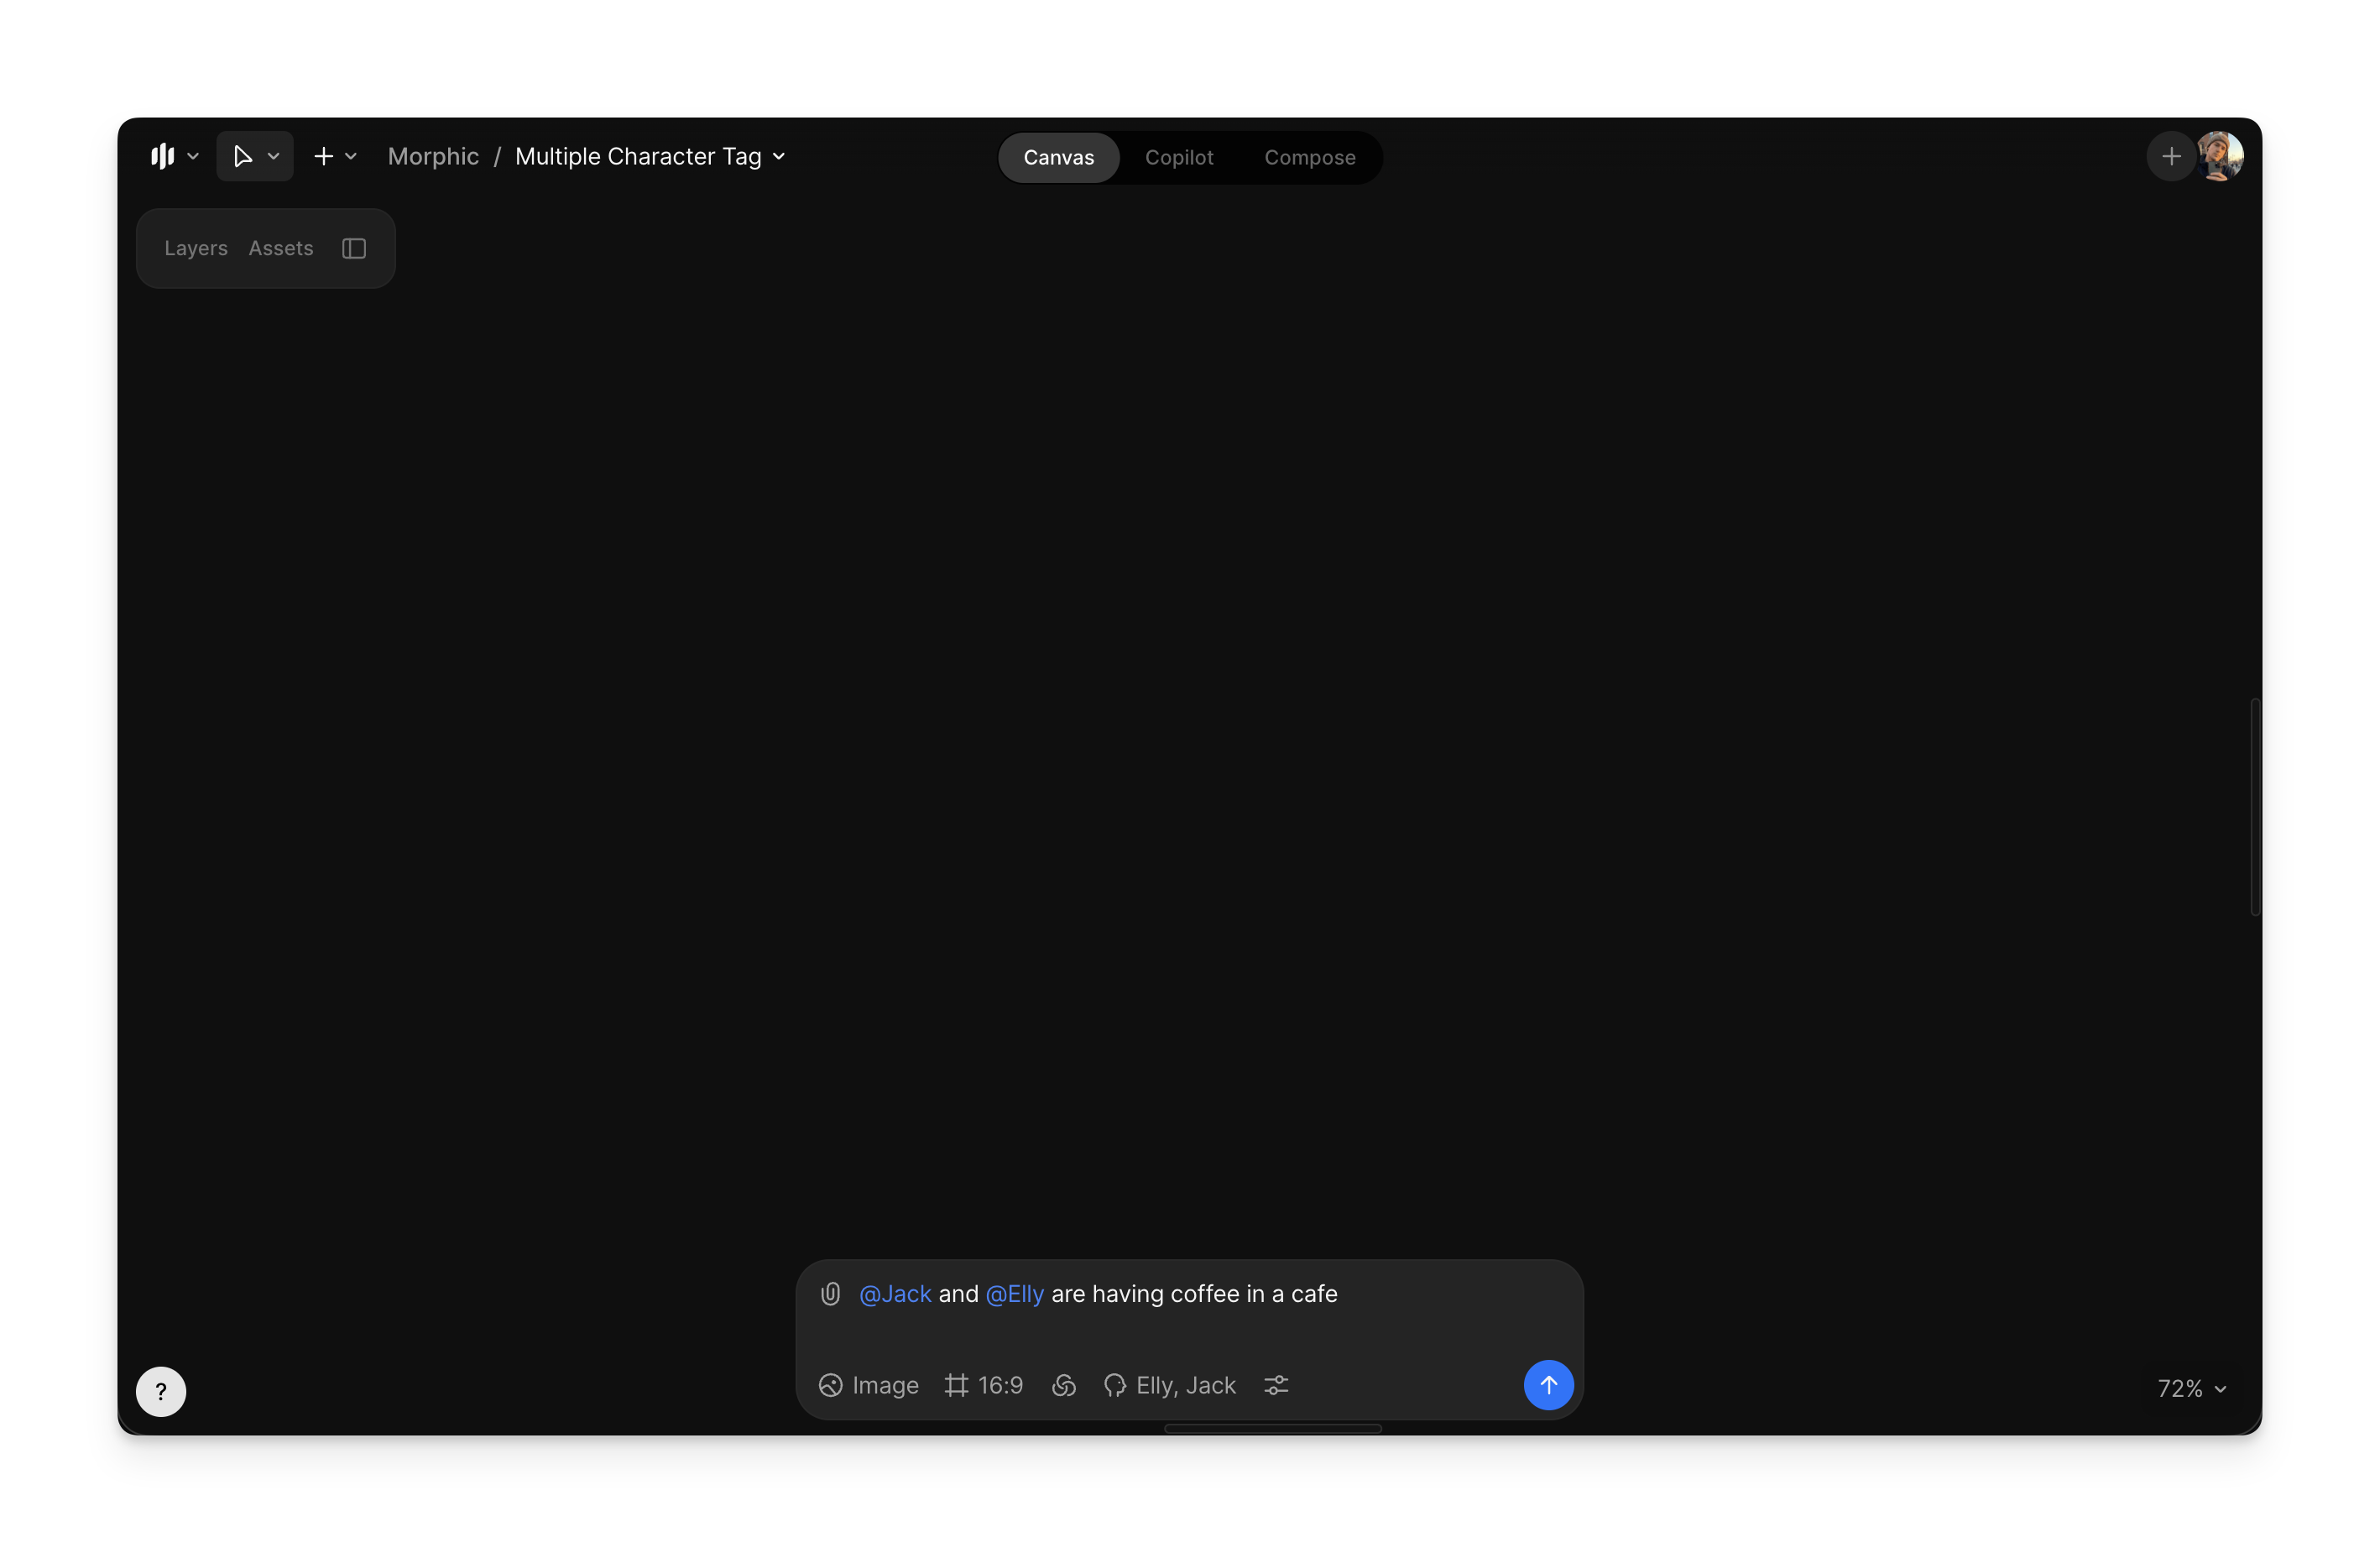This screenshot has height=1553, width=2380.
Task: Switch to the Copilot tab
Action: (x=1179, y=157)
